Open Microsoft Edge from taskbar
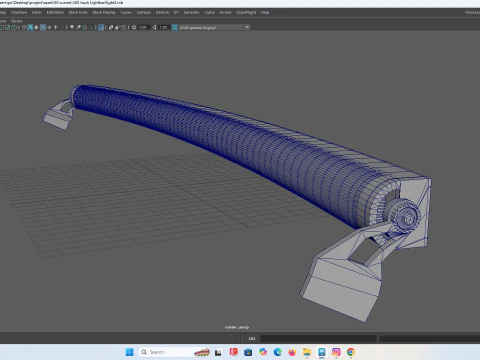The height and width of the screenshot is (360, 480). [277, 352]
